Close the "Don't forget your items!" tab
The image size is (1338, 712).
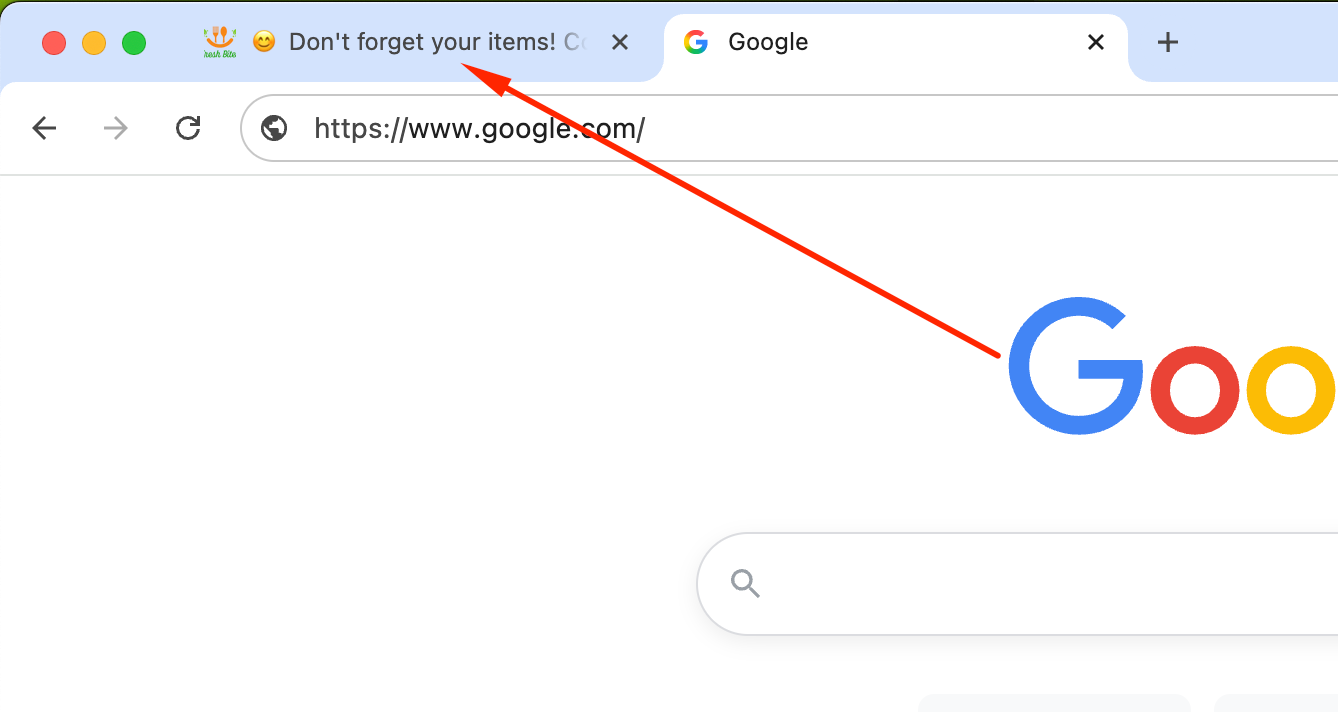point(619,42)
